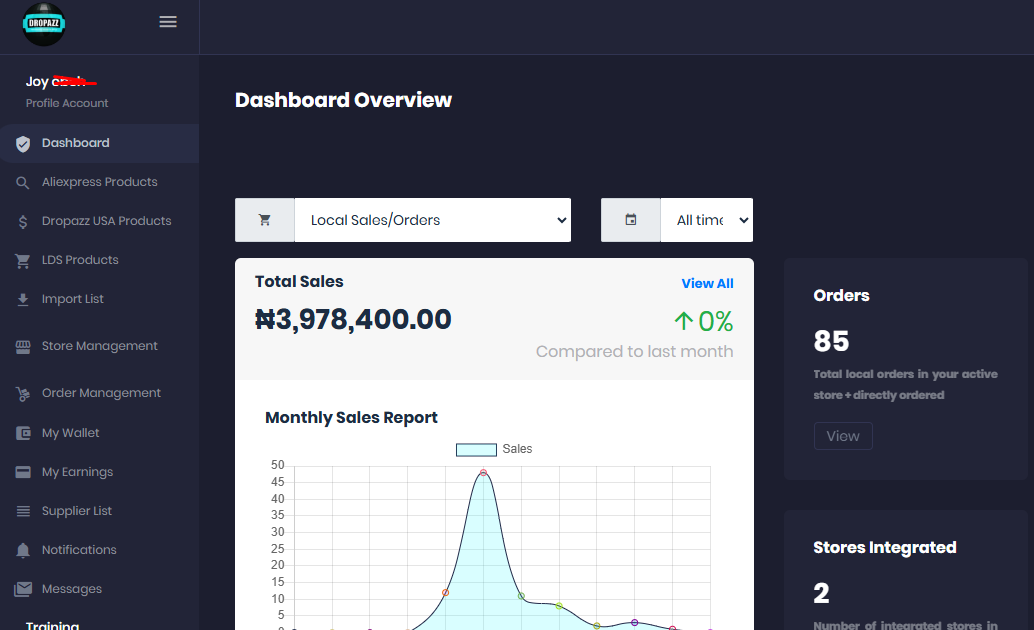
Task: Open the Local Sales/Orders dropdown
Action: pyautogui.click(x=432, y=220)
